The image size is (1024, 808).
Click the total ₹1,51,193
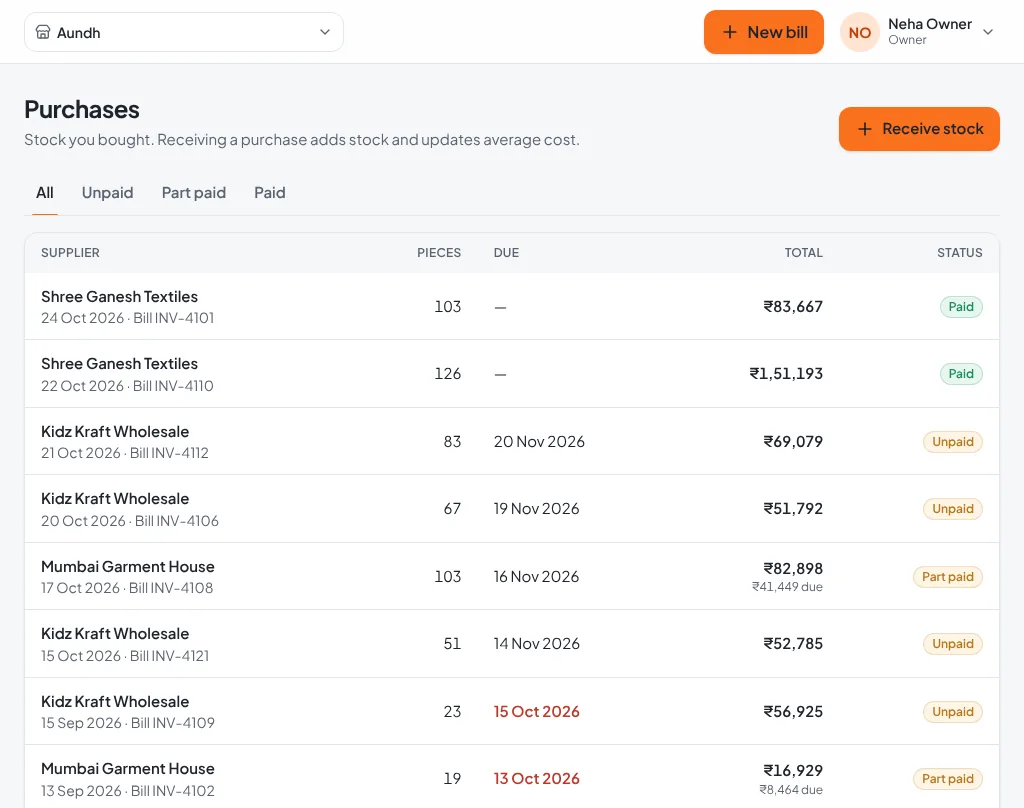(786, 374)
